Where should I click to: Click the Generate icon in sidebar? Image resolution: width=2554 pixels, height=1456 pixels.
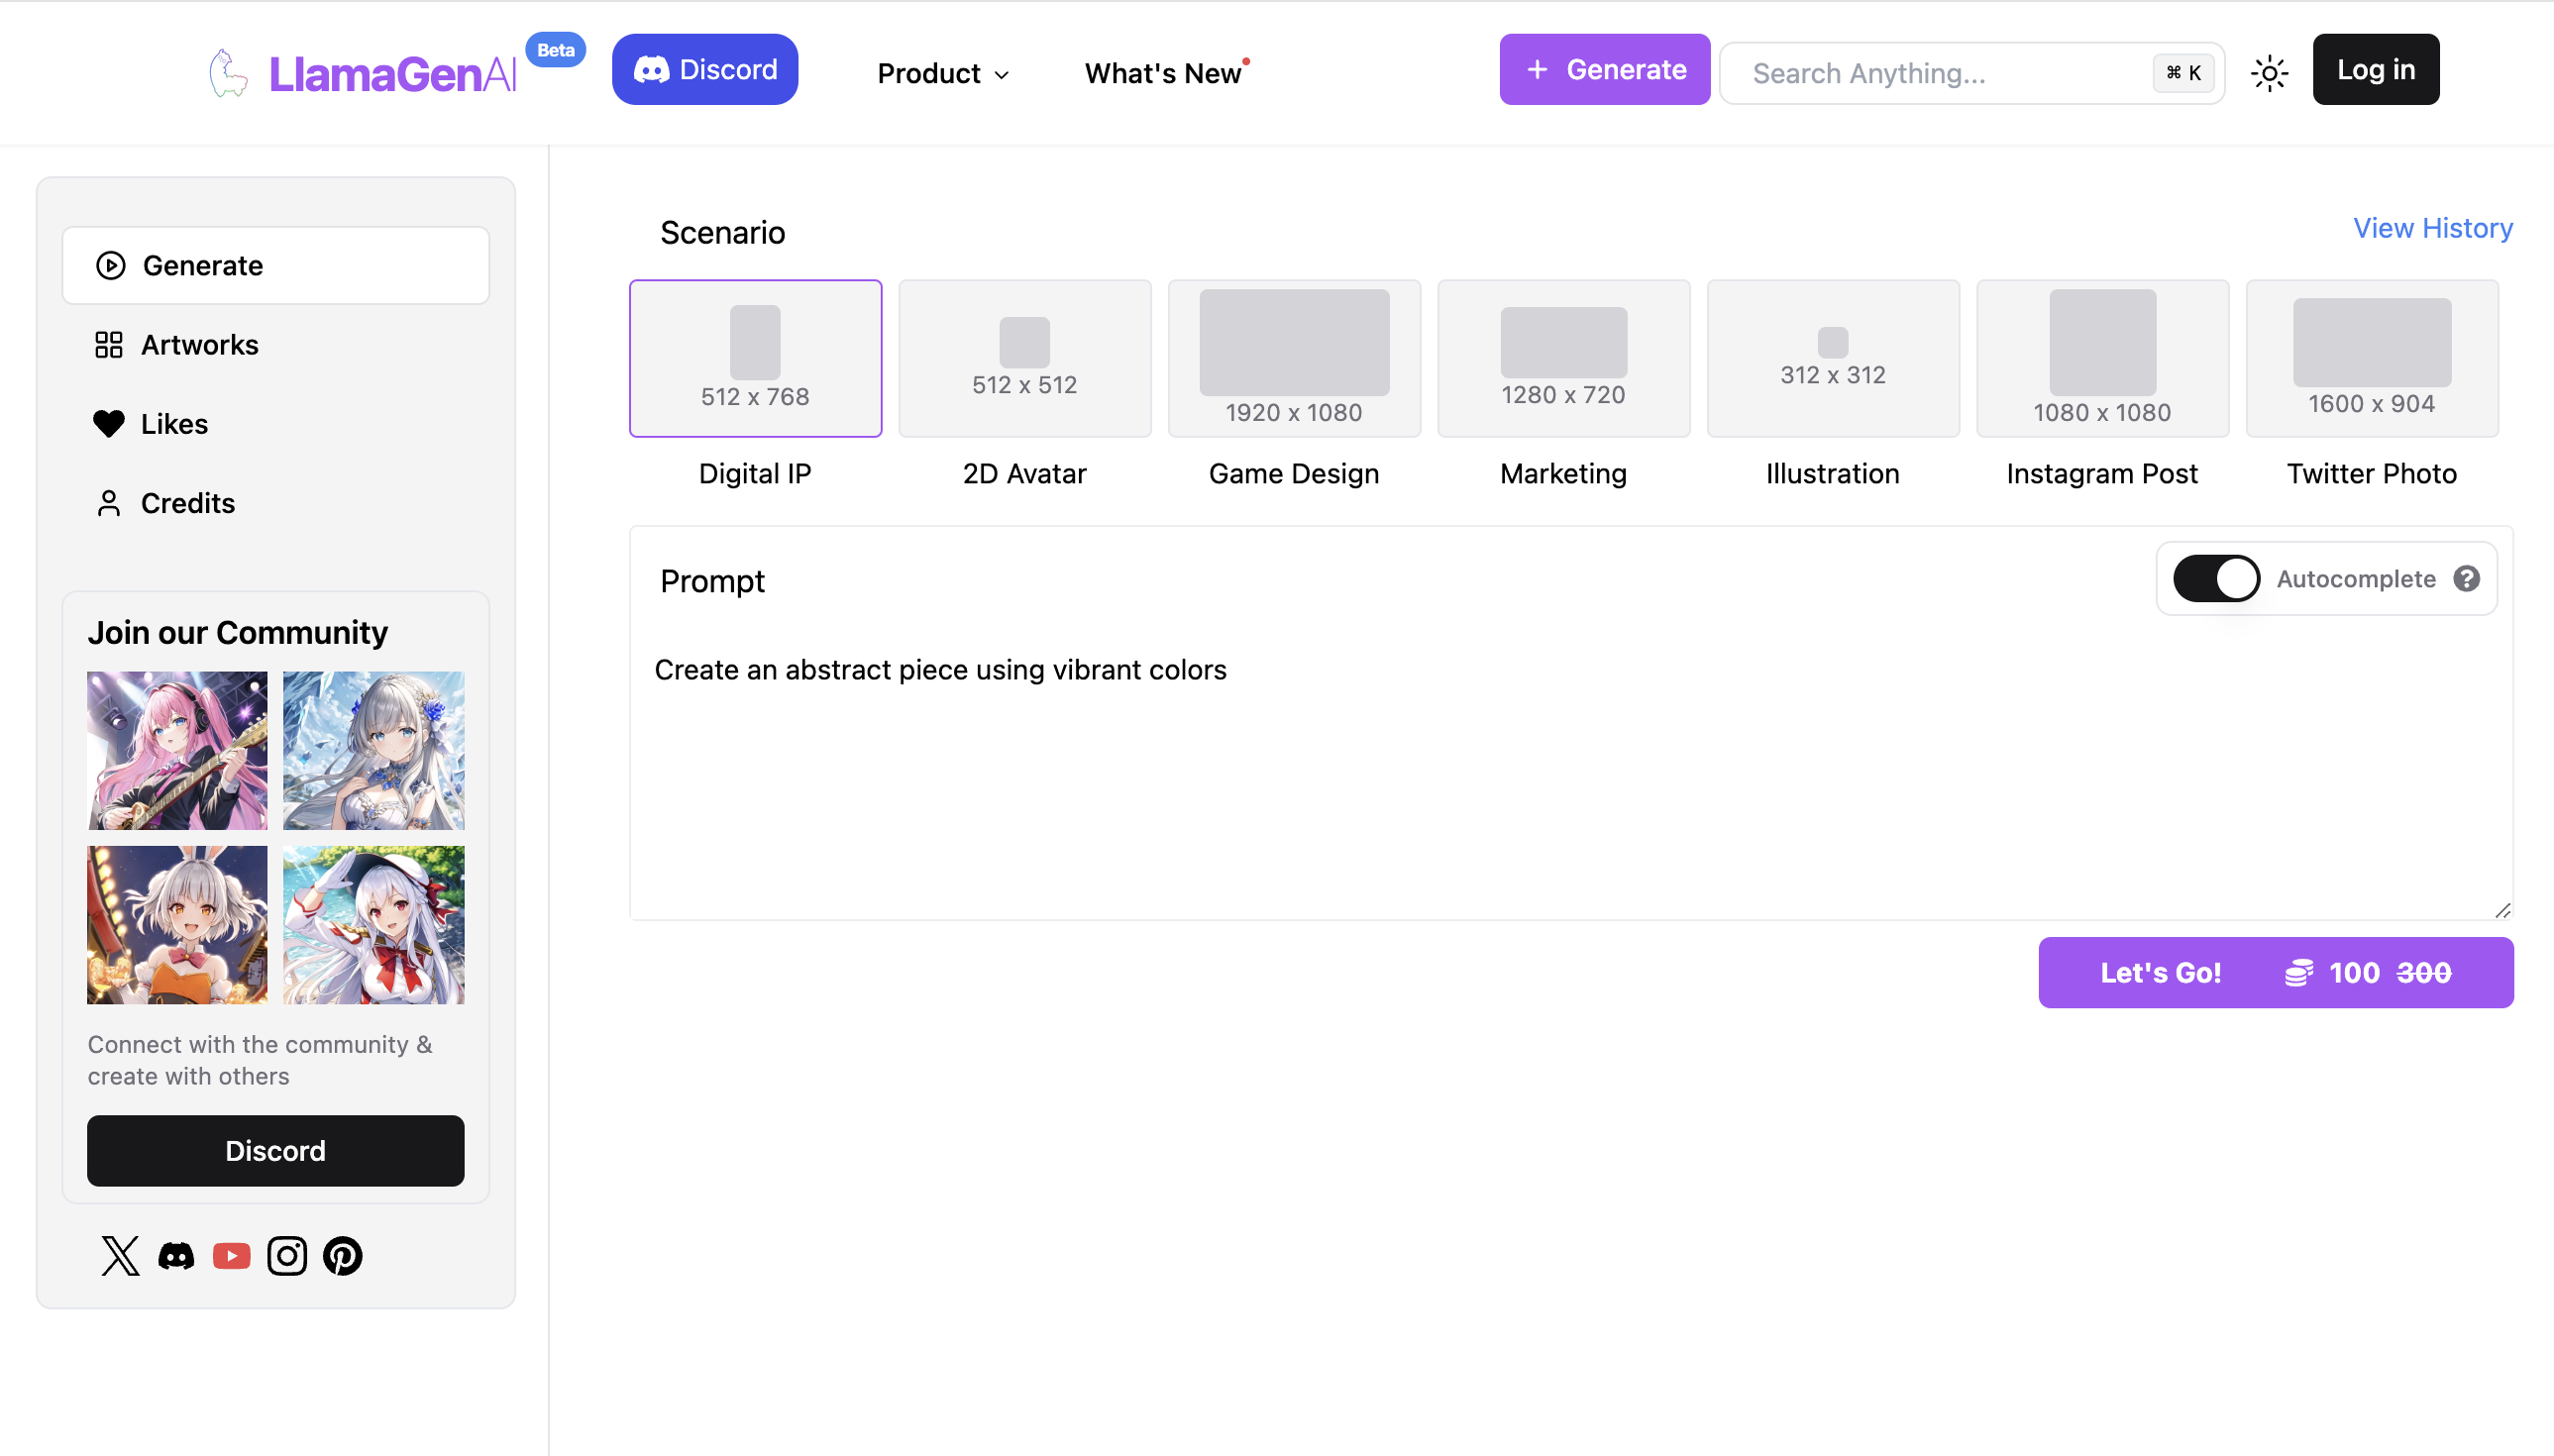[111, 264]
